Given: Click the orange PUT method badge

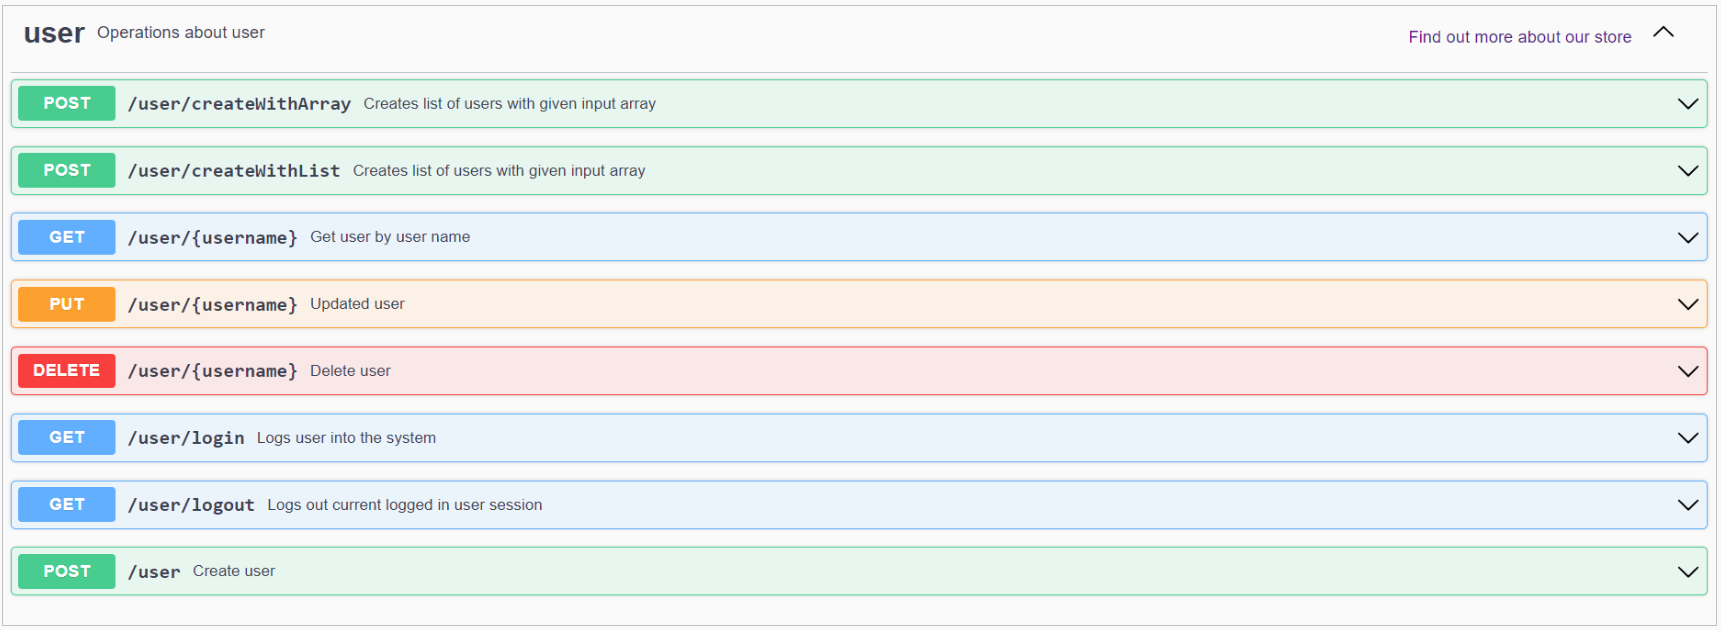Looking at the screenshot, I should click(x=67, y=305).
